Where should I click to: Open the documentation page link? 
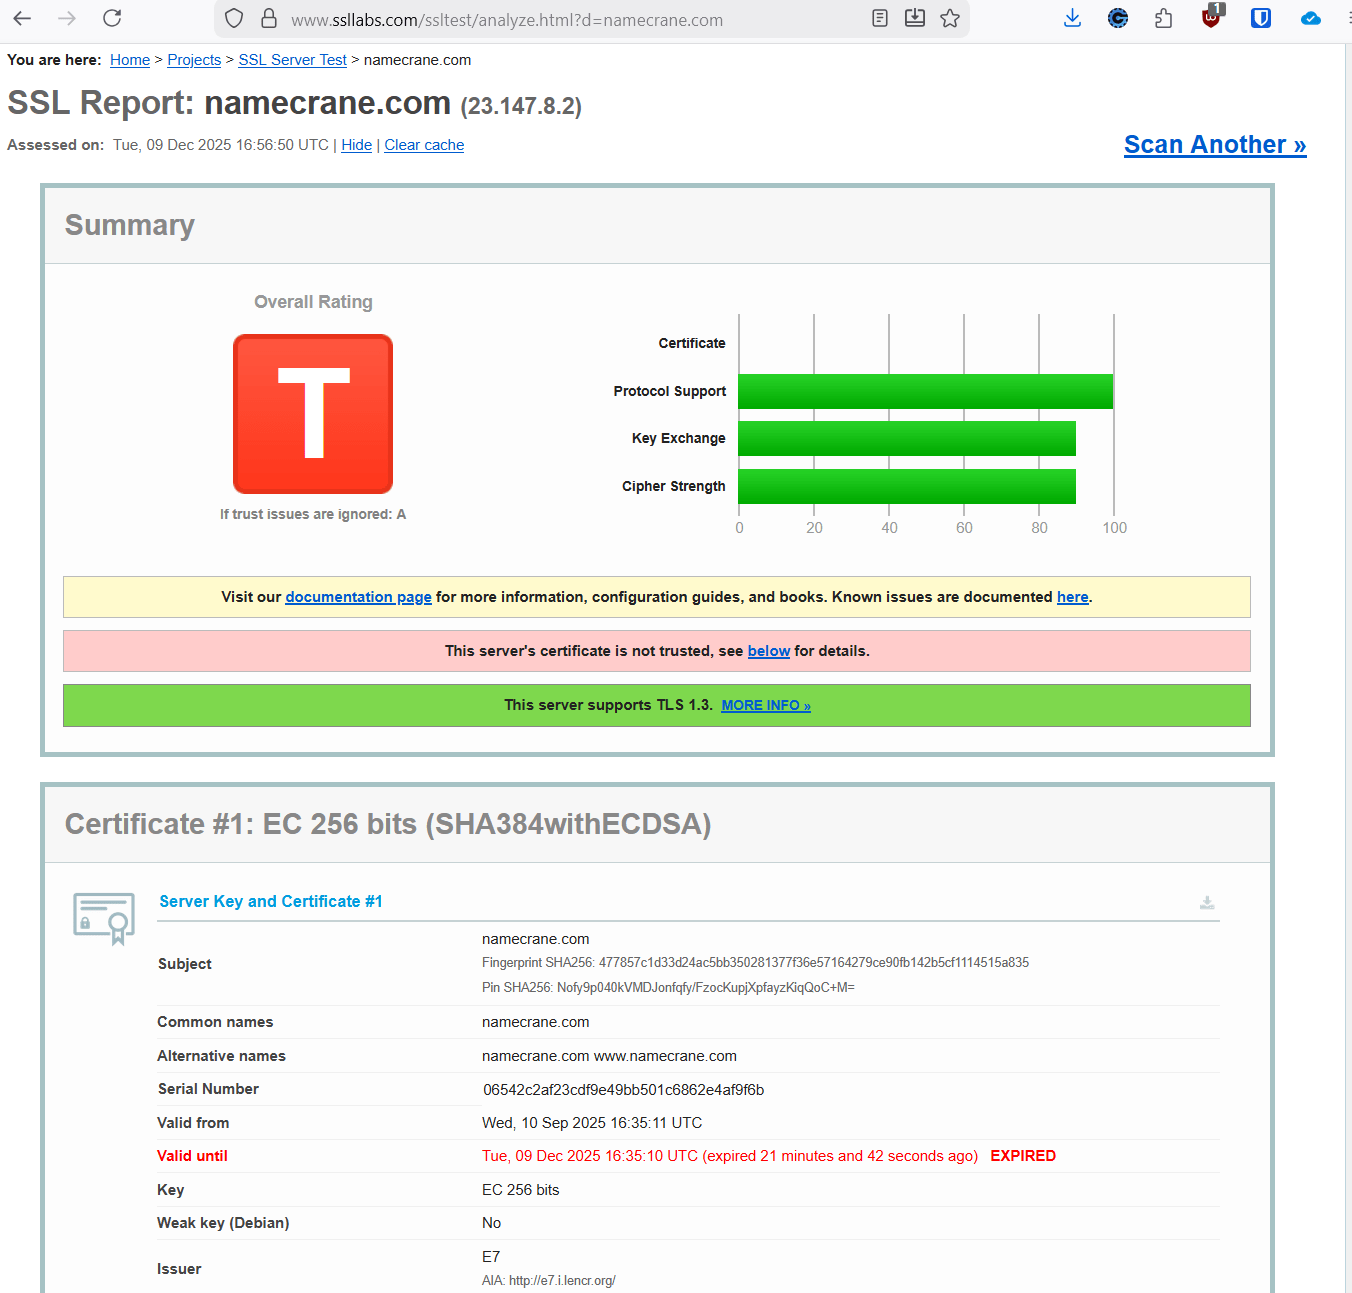pyautogui.click(x=358, y=597)
